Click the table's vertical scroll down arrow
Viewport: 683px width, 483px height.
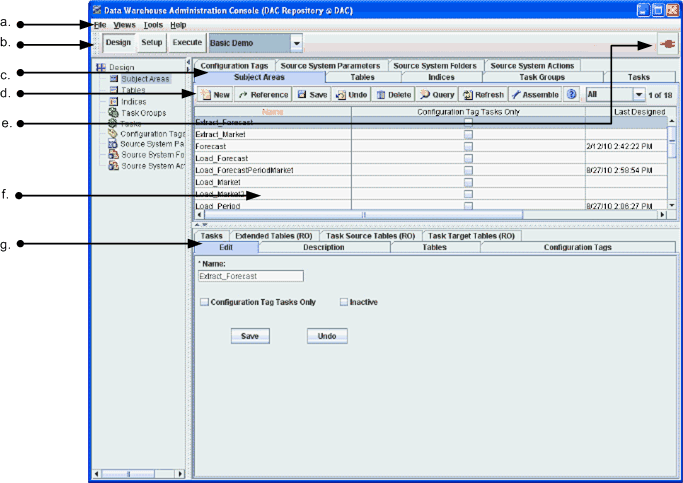672,205
